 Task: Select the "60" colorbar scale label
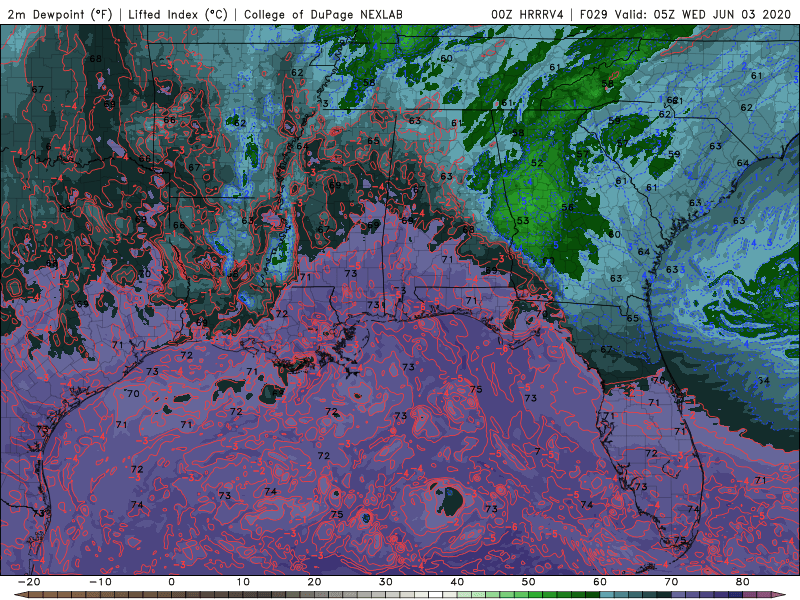tap(600, 582)
